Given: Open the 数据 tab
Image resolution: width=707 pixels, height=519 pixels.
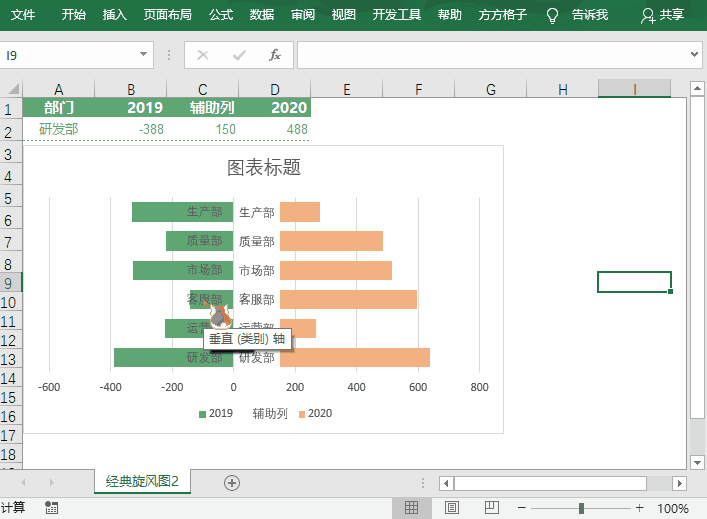Looking at the screenshot, I should (262, 15).
